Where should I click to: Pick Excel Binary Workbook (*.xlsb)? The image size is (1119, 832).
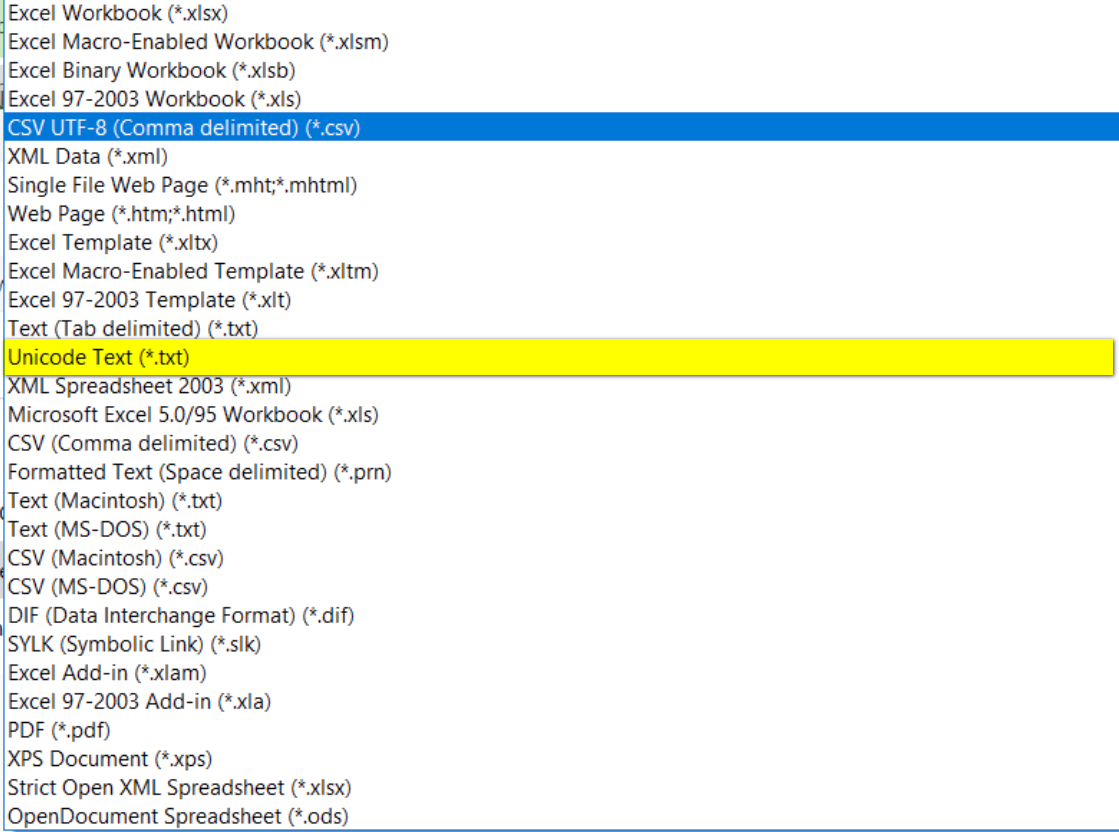[561, 71]
